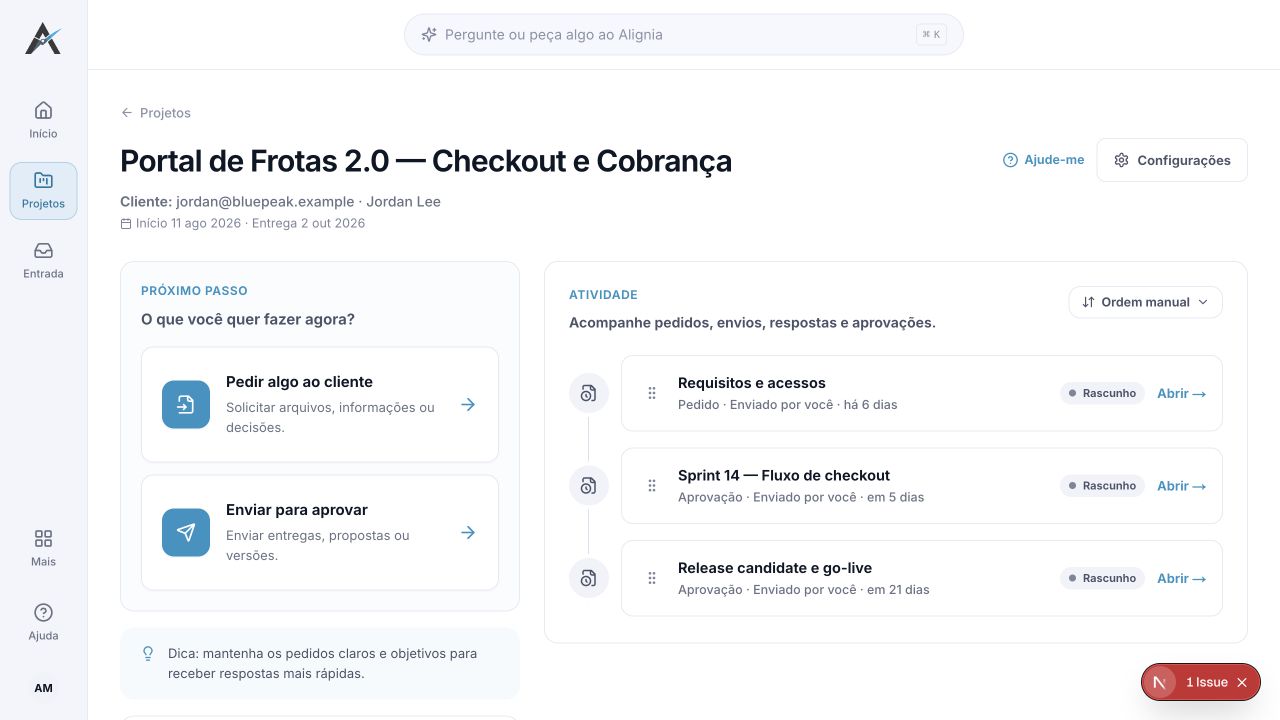Grab drag handle of Sprint 14 row
1280x720 pixels.
point(652,486)
